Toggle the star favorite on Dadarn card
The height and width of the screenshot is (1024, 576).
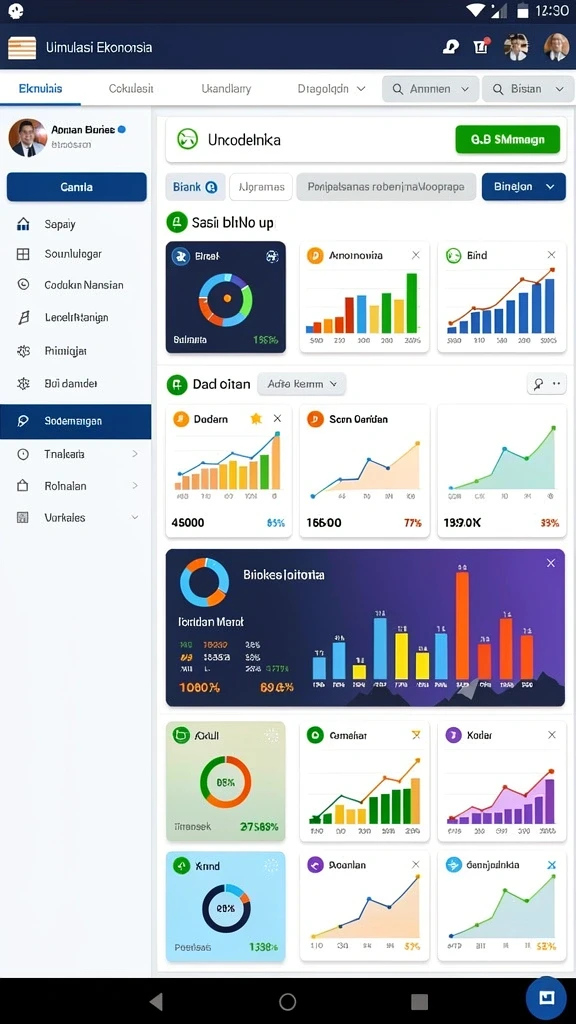click(256, 419)
